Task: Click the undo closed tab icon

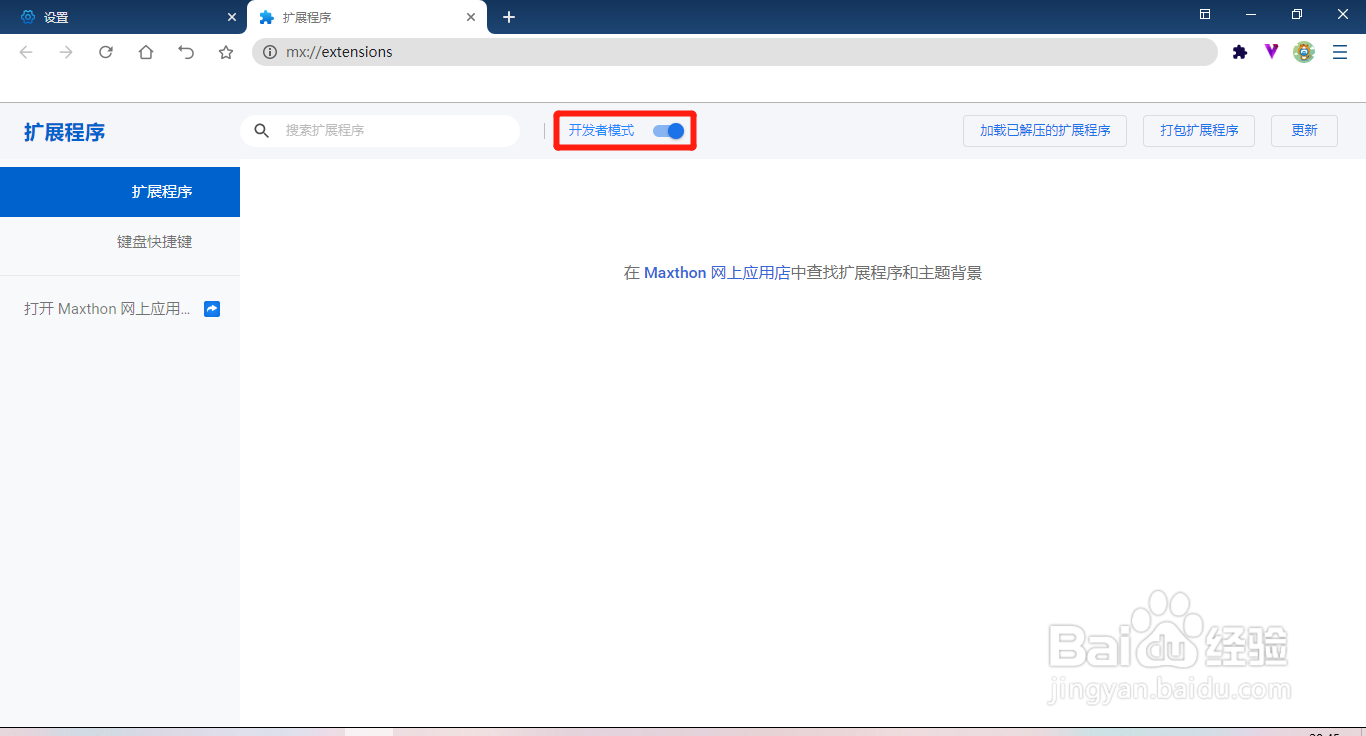Action: click(186, 52)
